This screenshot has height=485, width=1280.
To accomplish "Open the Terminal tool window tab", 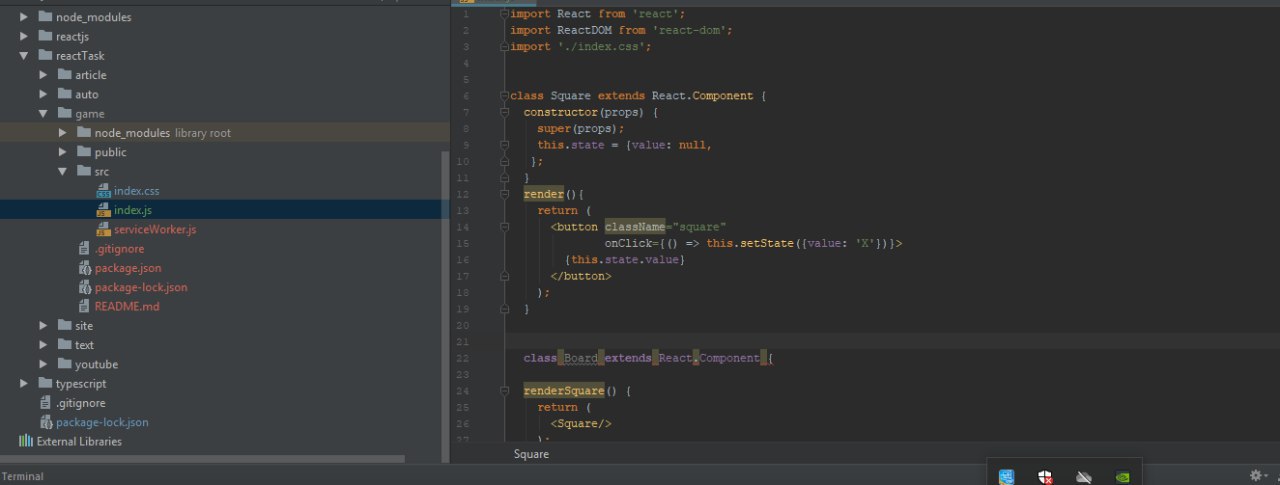I will click(22, 477).
